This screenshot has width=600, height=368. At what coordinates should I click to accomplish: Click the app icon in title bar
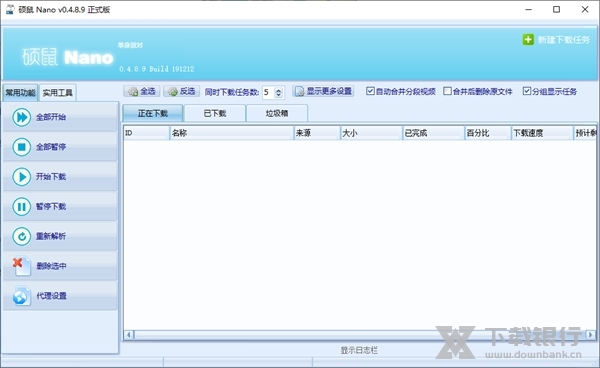tap(10, 10)
